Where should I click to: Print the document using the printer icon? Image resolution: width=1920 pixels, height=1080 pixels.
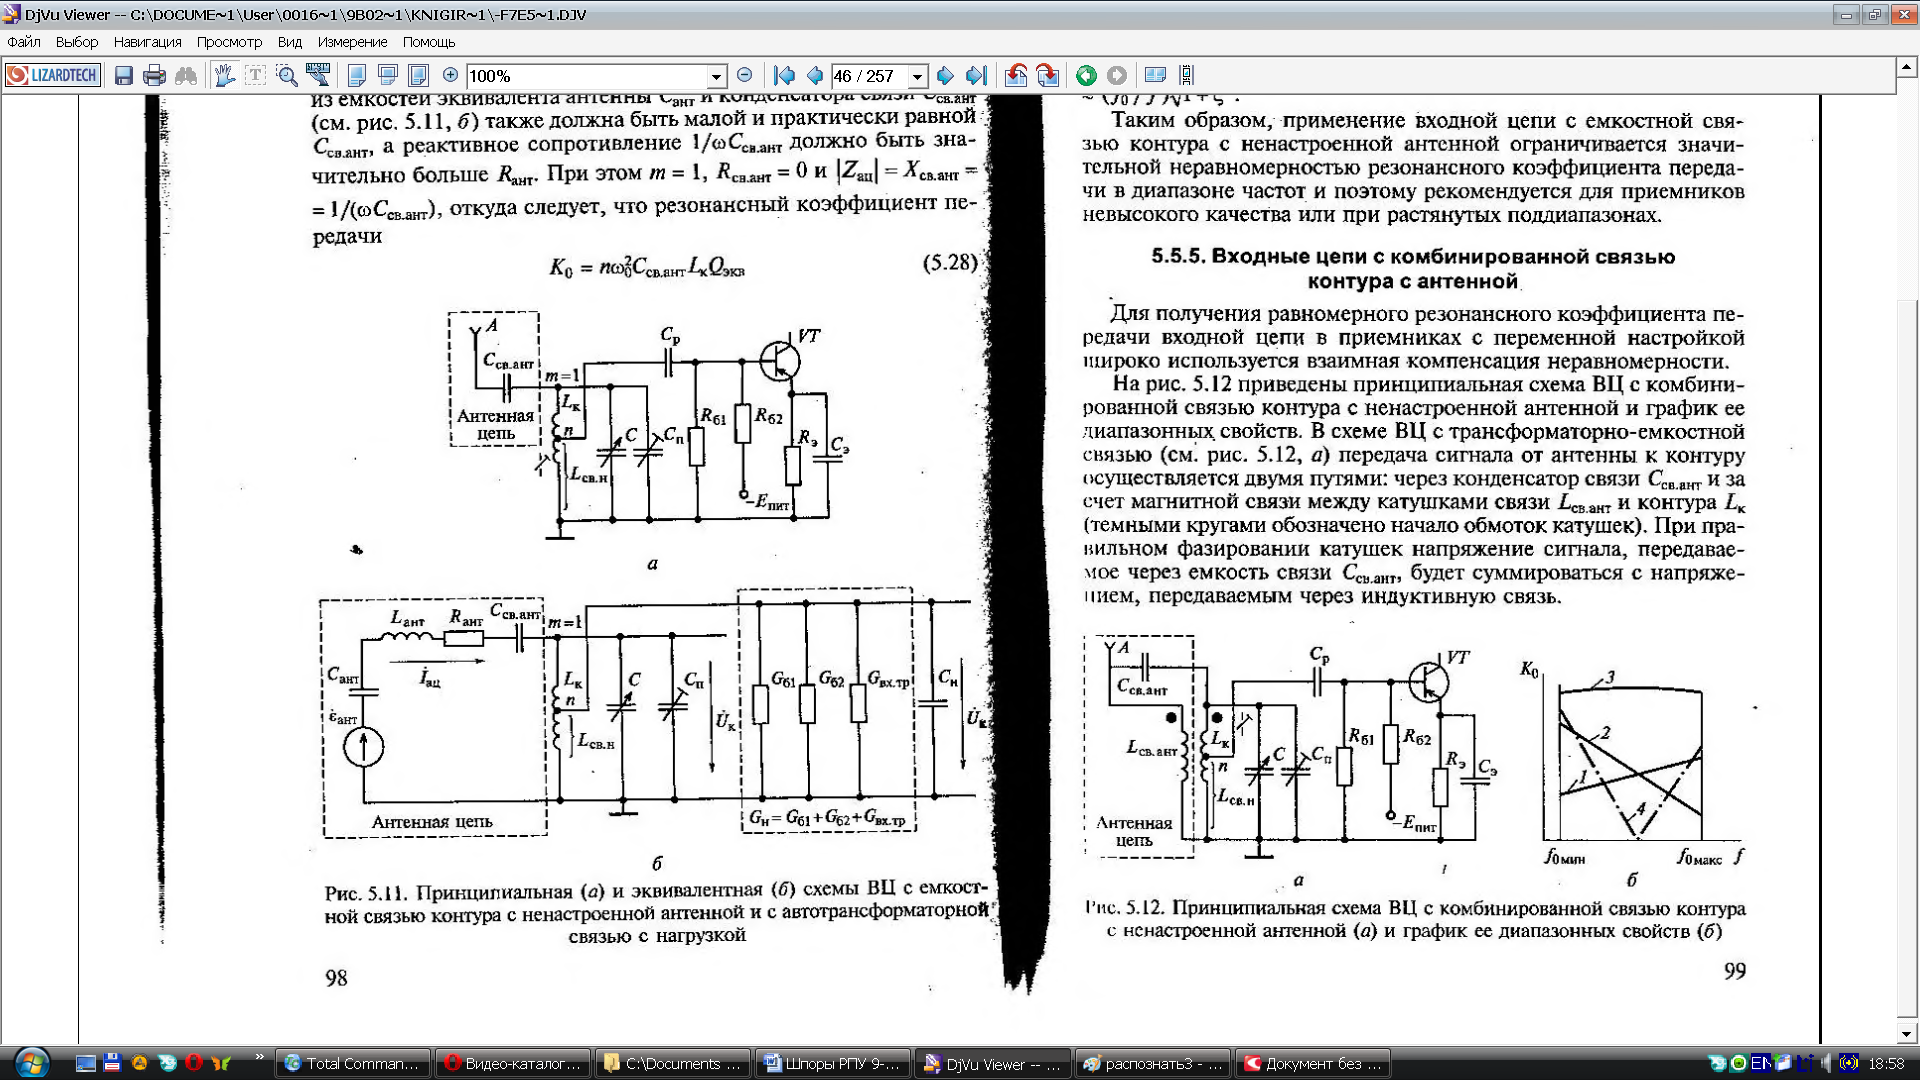[154, 75]
